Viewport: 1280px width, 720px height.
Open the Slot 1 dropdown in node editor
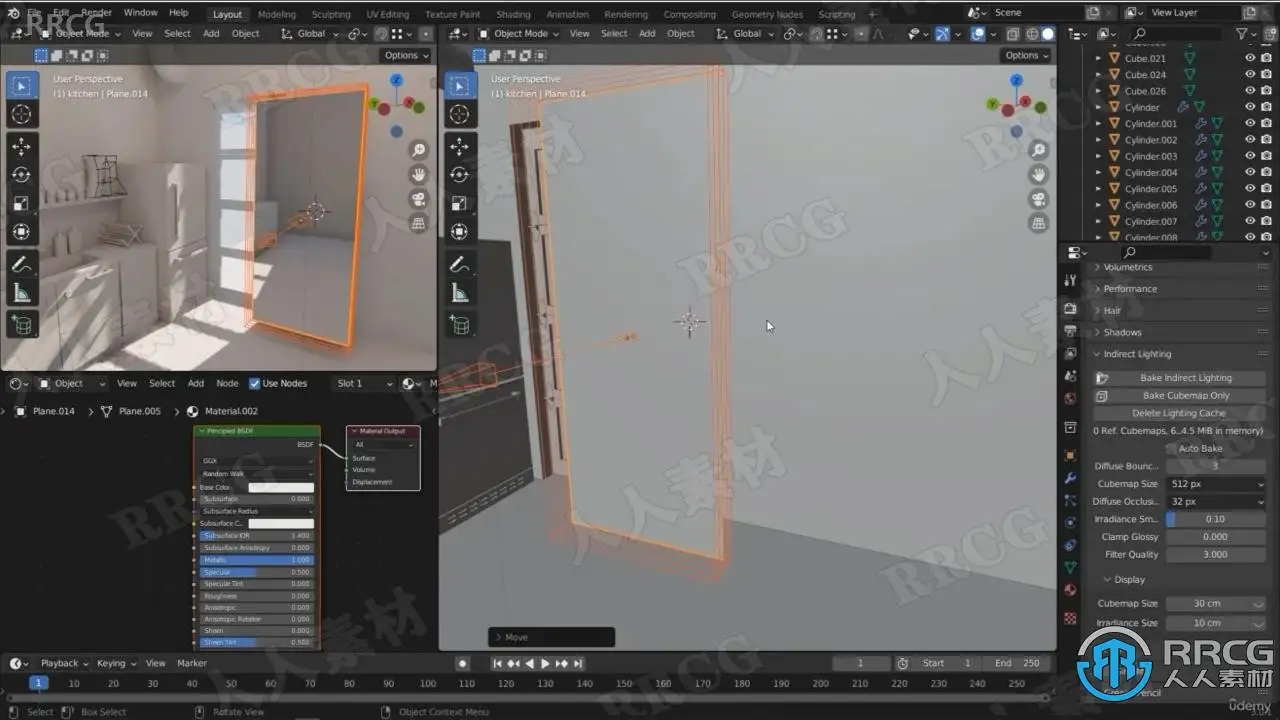(364, 383)
